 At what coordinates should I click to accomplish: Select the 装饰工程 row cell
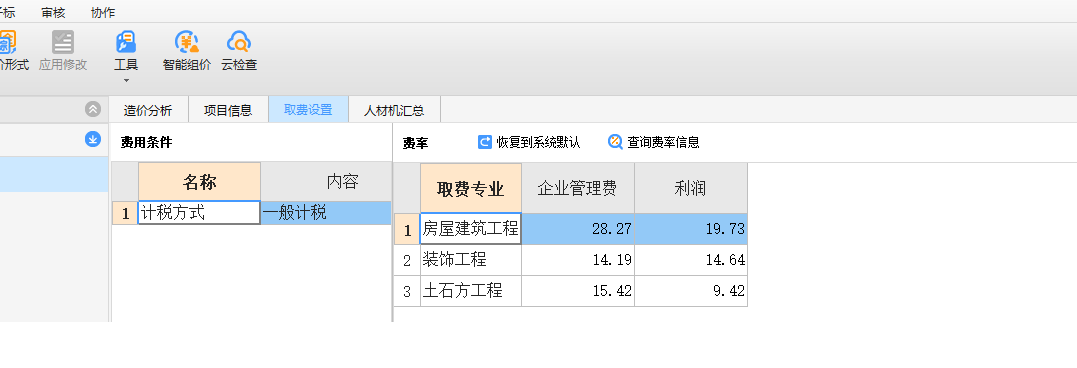(471, 260)
